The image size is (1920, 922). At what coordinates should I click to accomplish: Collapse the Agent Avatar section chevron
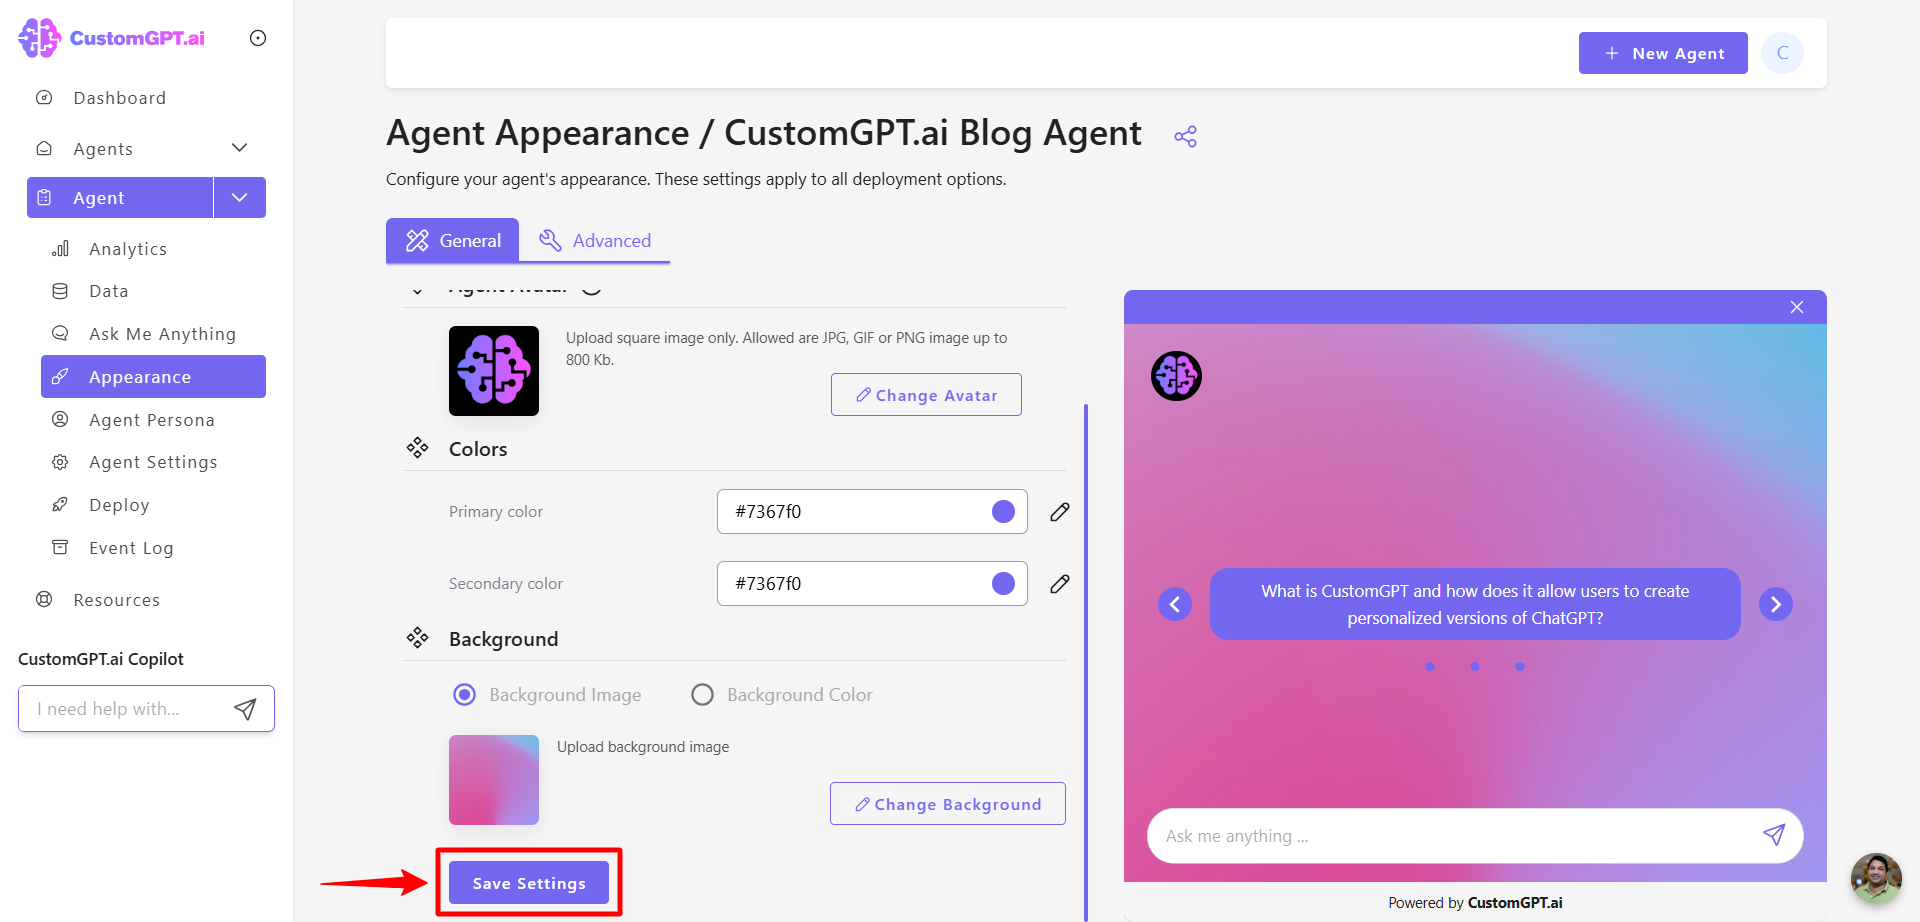pyautogui.click(x=418, y=290)
